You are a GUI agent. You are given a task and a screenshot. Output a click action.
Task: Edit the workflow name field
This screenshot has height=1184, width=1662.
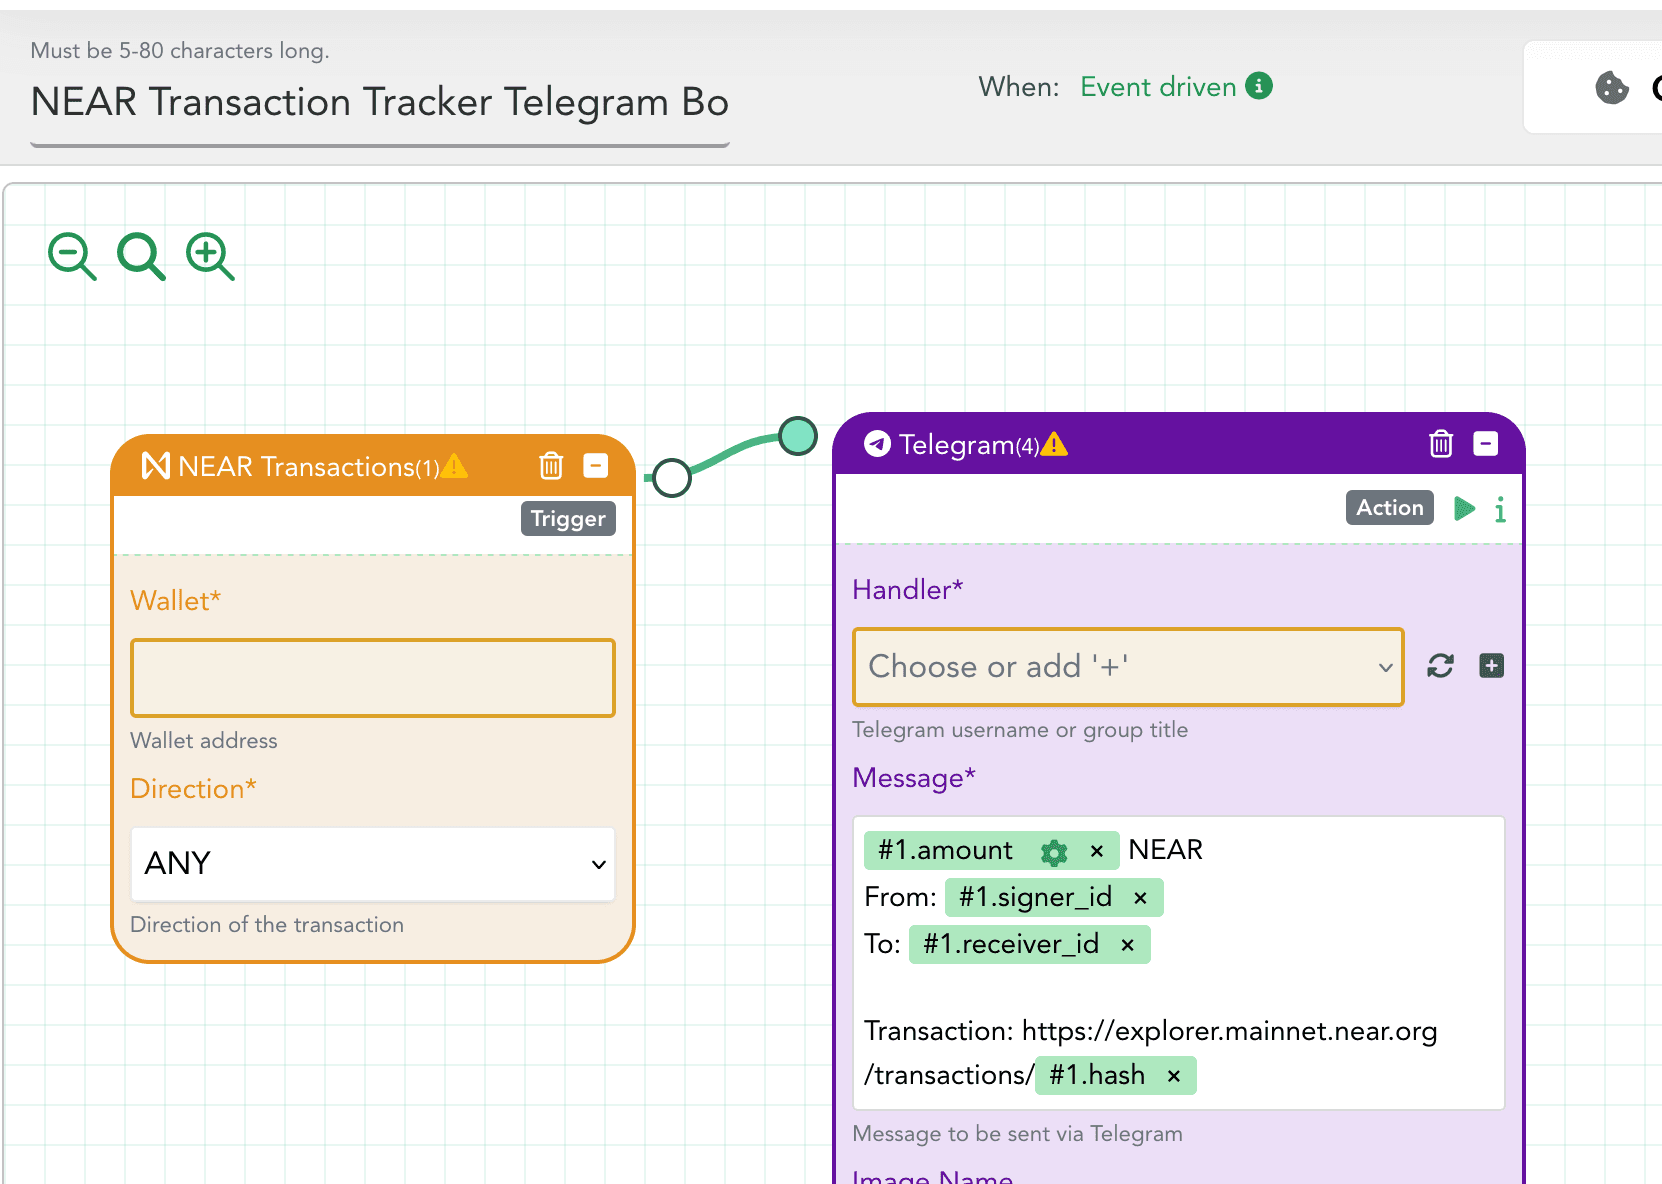click(x=380, y=103)
